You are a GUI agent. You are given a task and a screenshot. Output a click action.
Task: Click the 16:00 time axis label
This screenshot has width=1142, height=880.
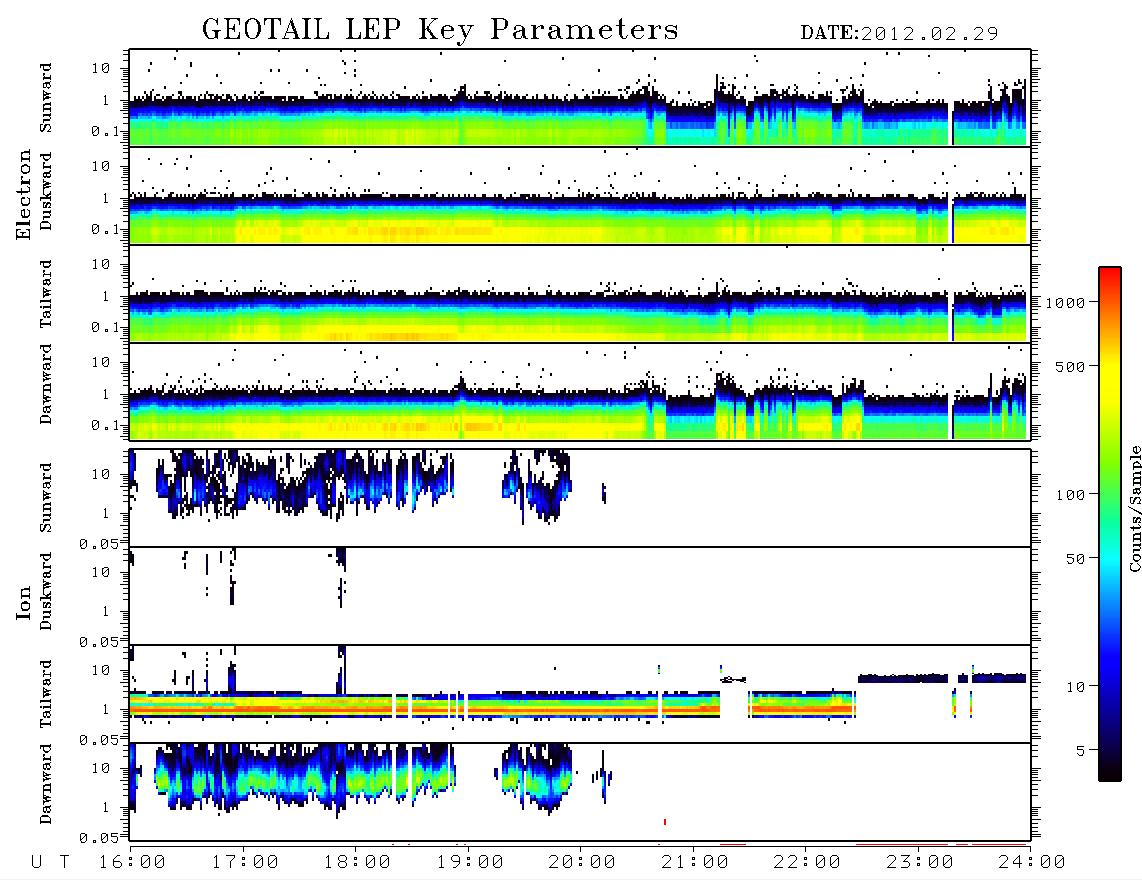(x=132, y=863)
